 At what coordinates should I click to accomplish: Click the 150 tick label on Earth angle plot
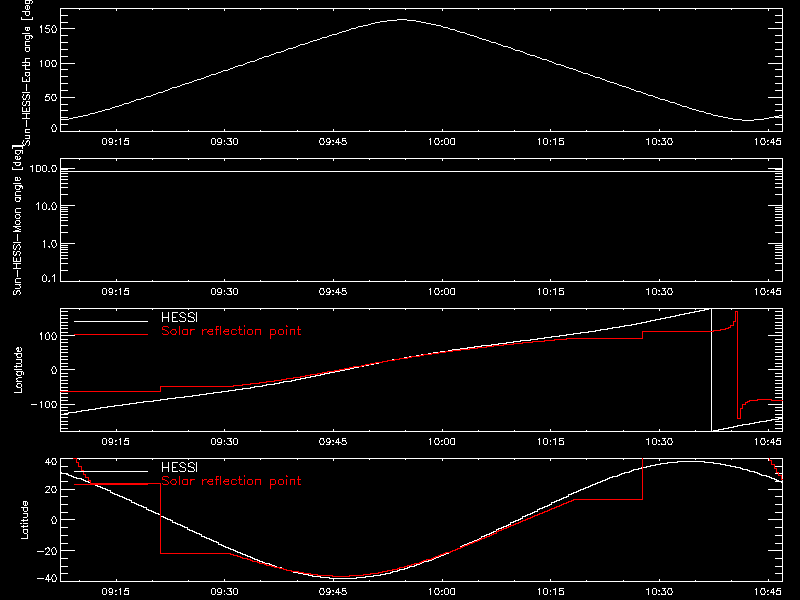click(48, 29)
